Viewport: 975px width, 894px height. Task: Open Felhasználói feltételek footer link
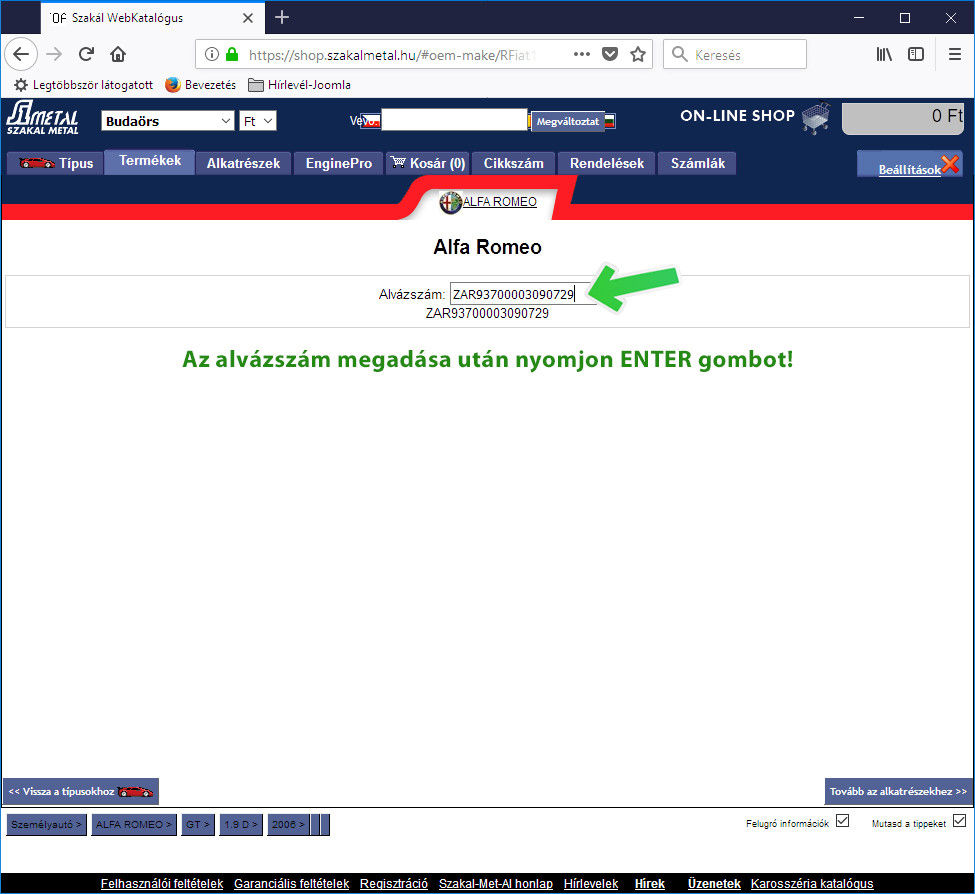pyautogui.click(x=162, y=883)
